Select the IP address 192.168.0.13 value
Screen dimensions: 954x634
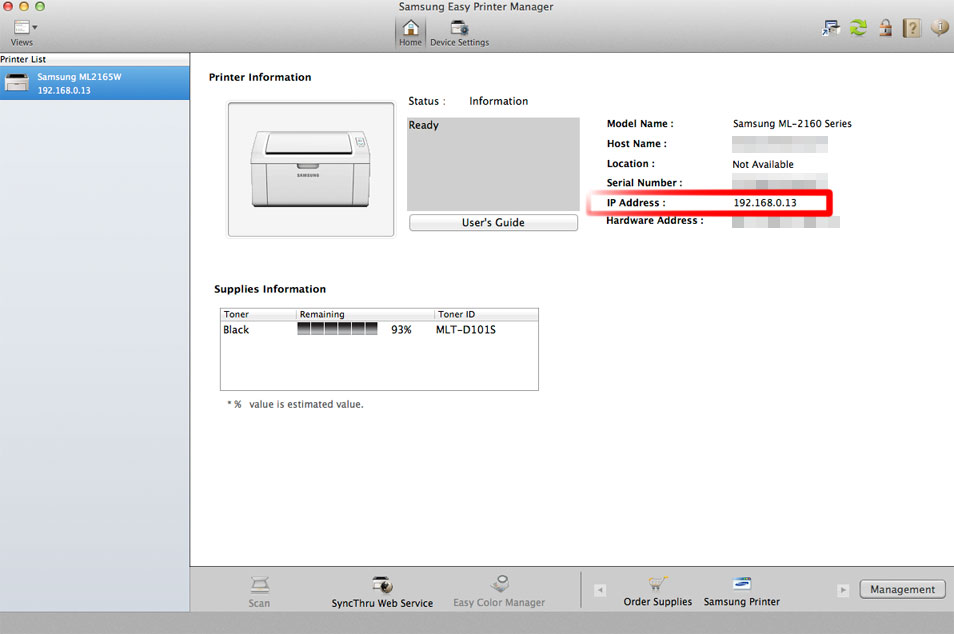765,203
